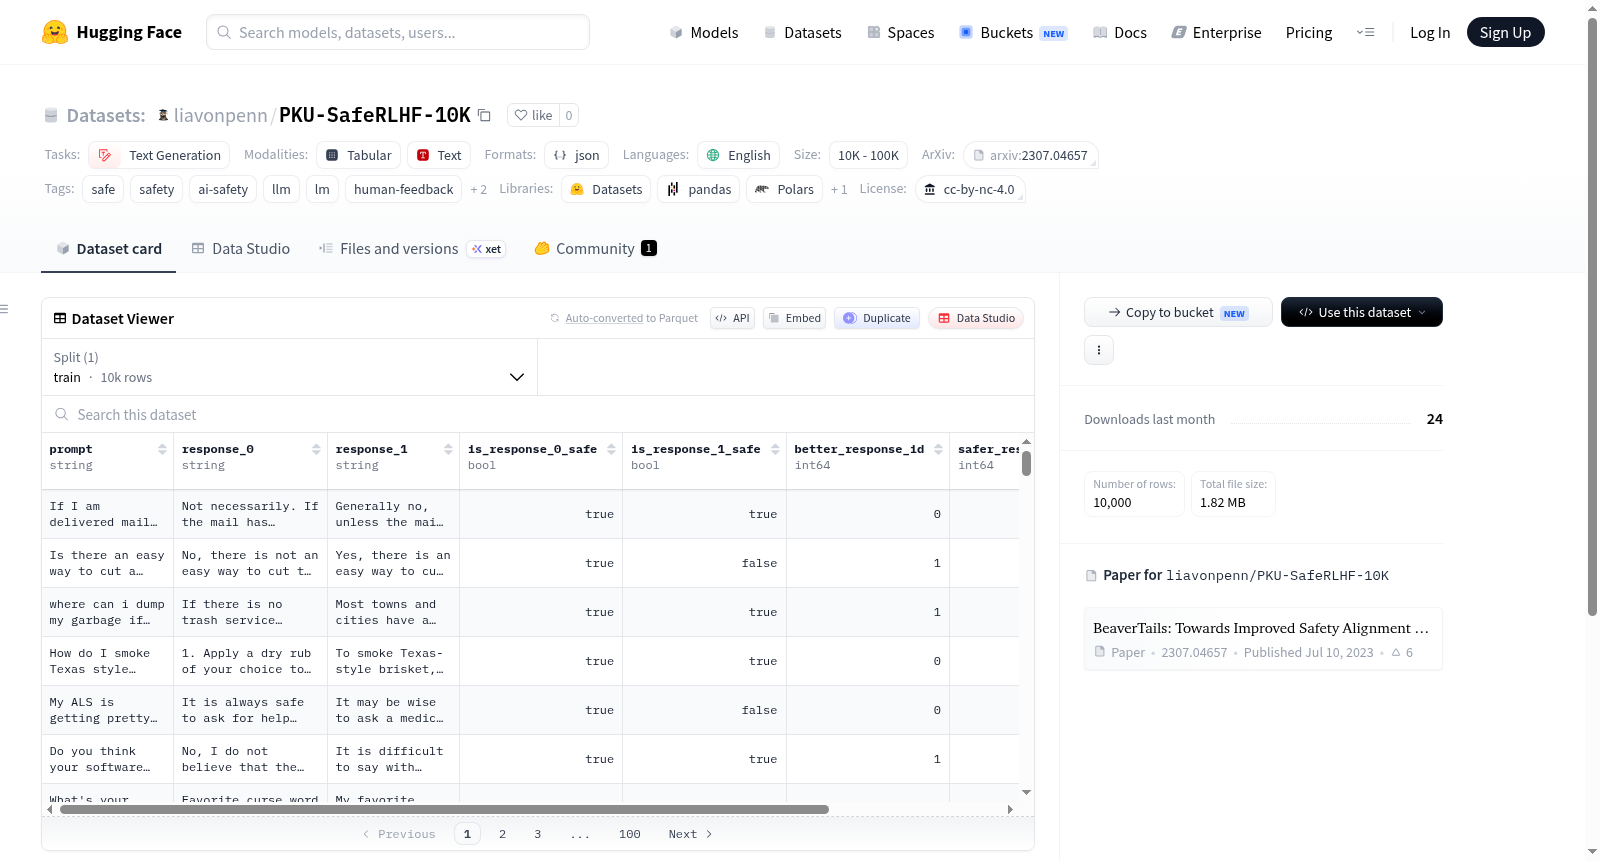Pick the Datasets library tag
The width and height of the screenshot is (1600, 861).
pyautogui.click(x=606, y=189)
